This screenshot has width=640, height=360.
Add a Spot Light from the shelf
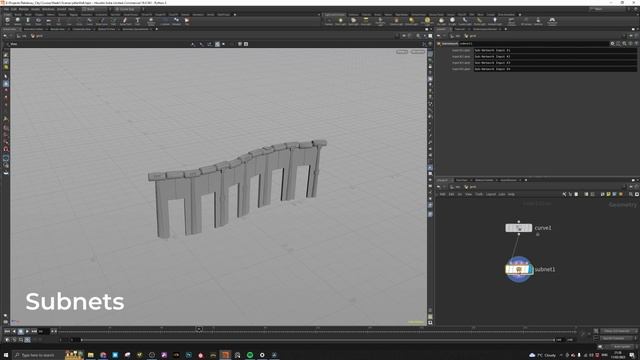(x=353, y=21)
